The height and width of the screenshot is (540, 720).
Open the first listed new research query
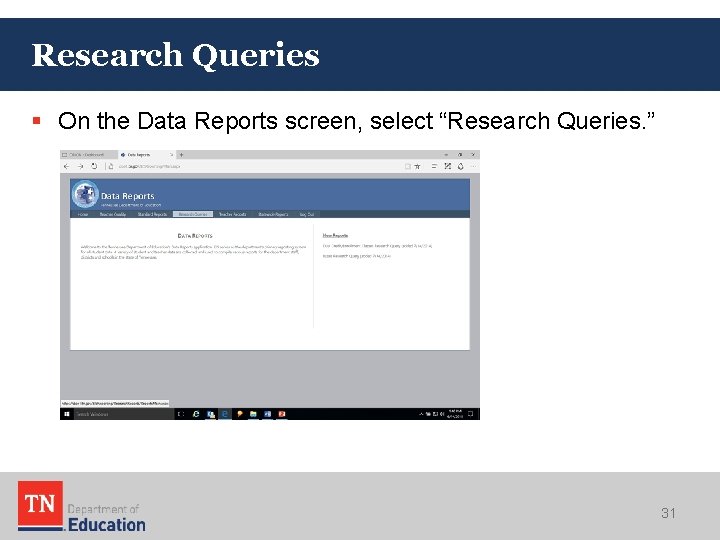(377, 246)
